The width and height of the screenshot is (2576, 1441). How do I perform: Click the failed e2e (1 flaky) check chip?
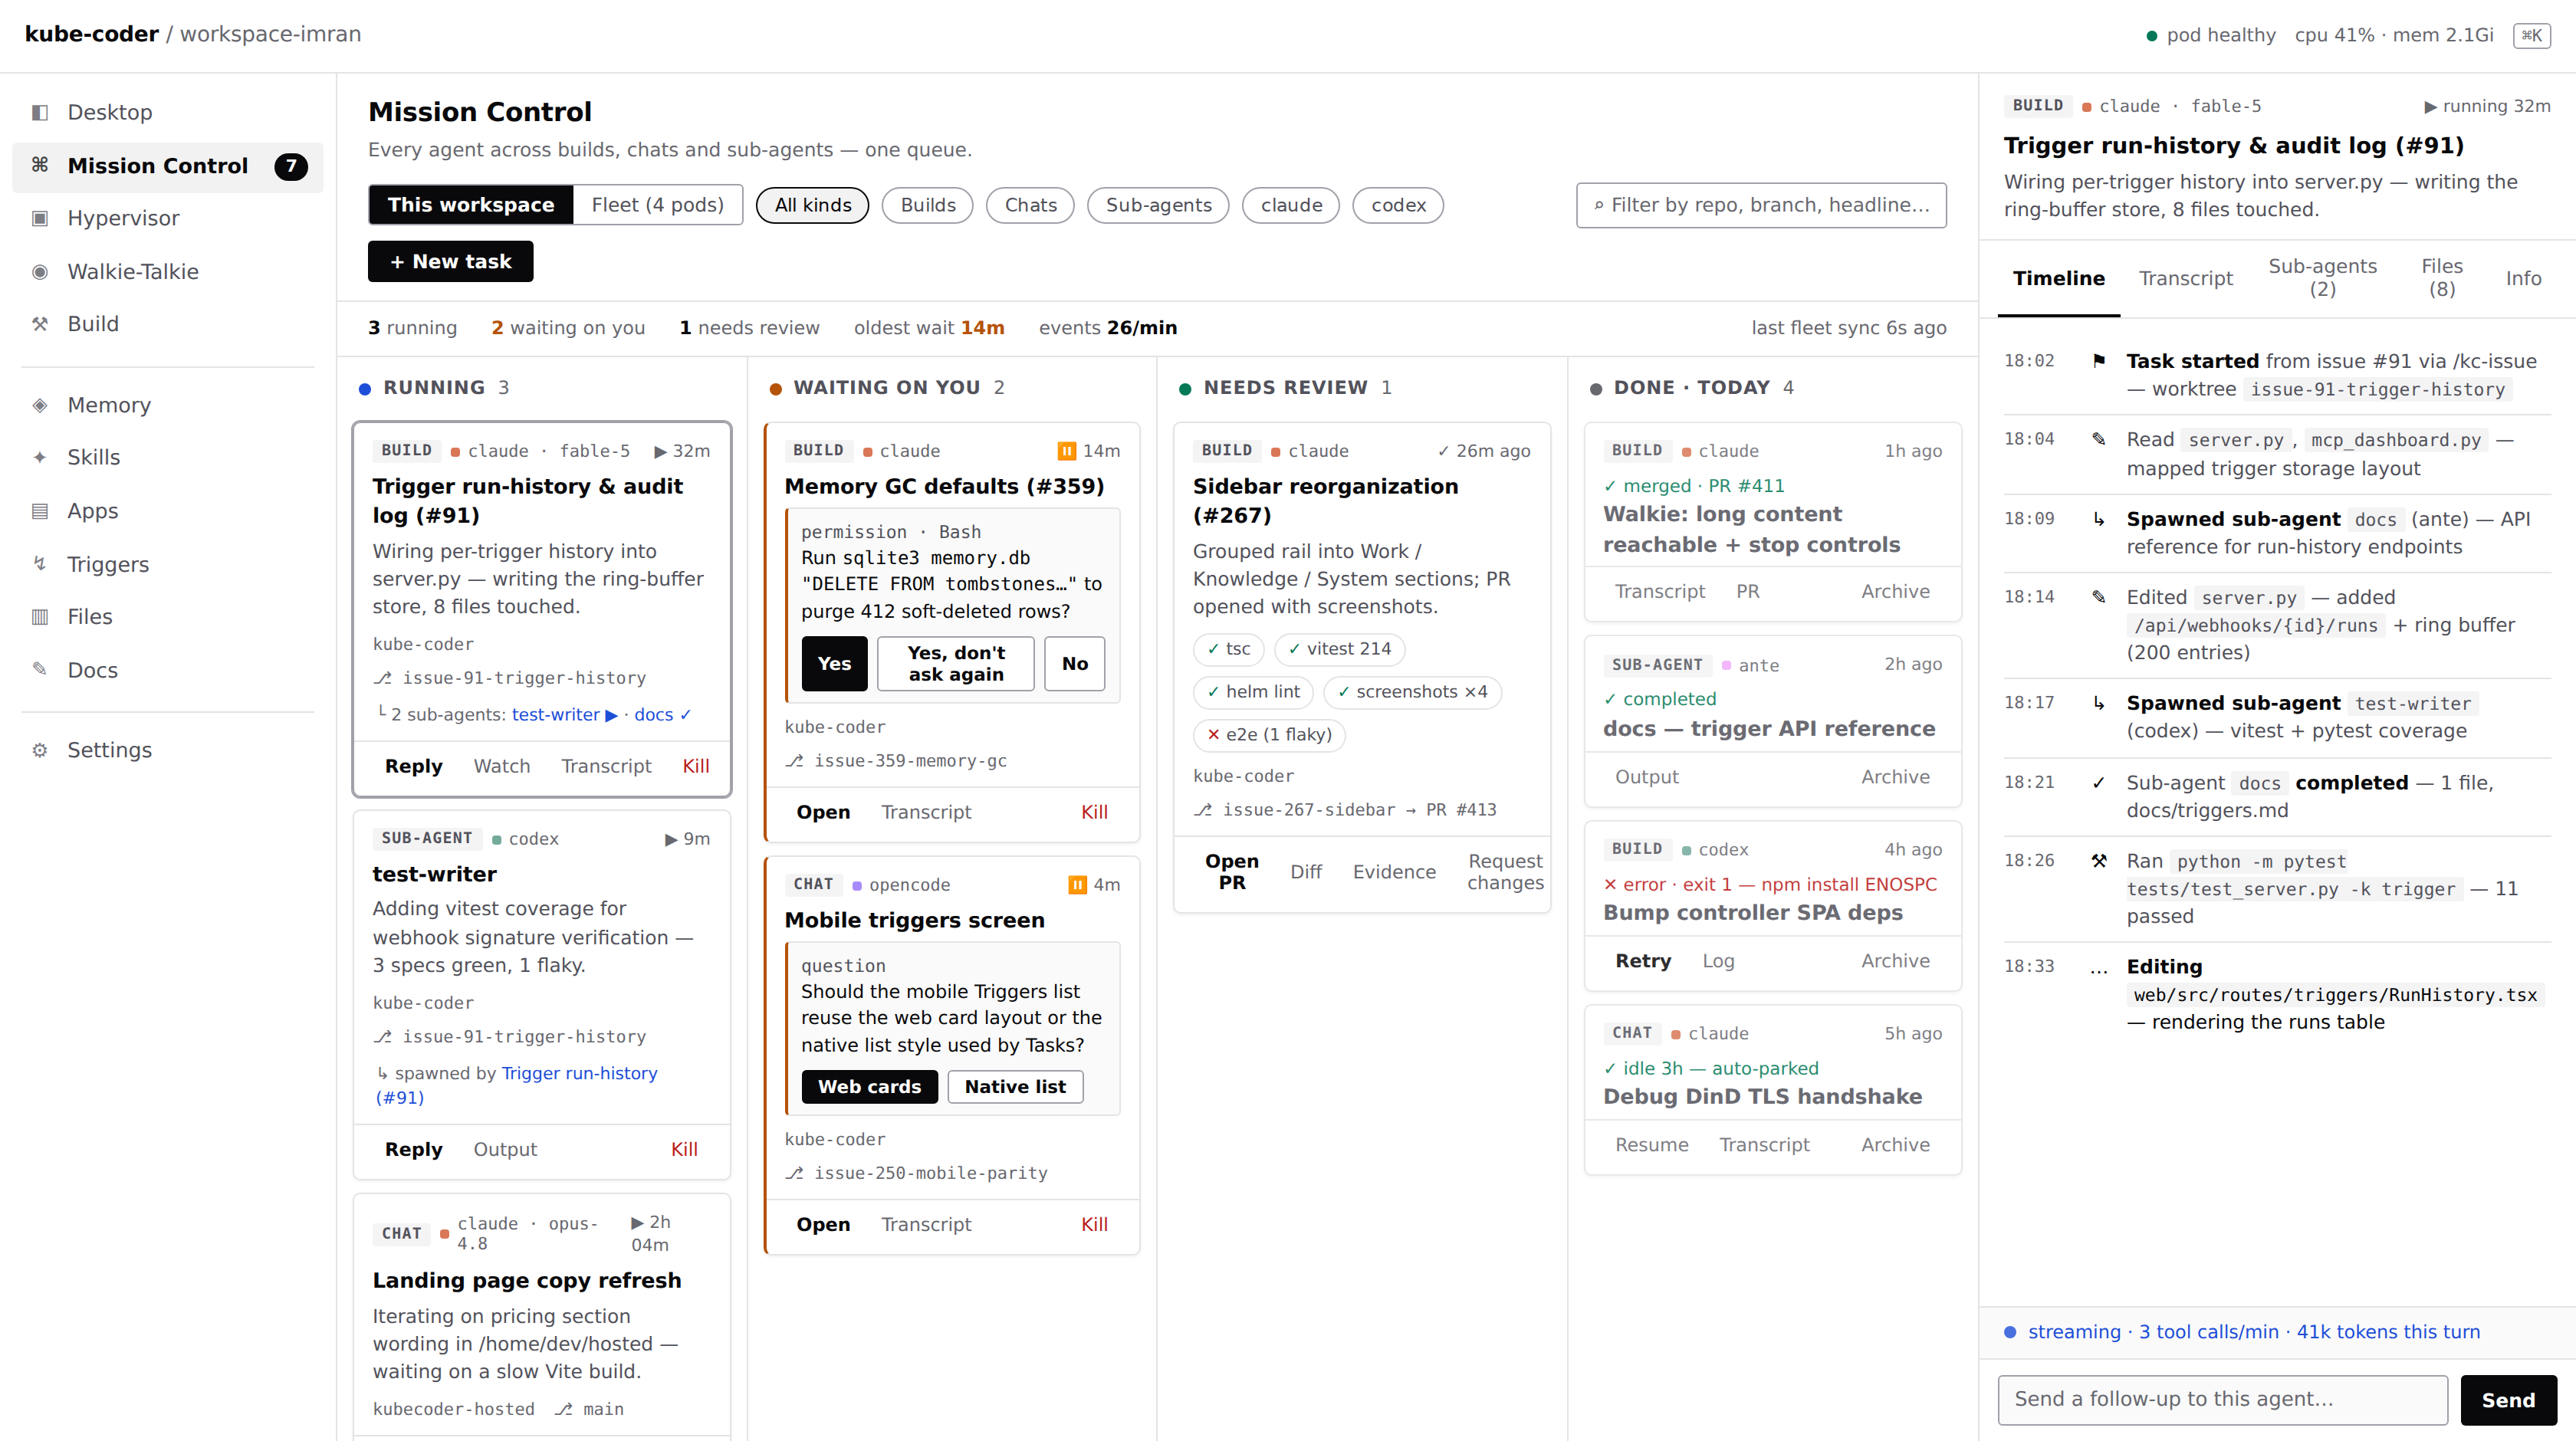point(1269,735)
